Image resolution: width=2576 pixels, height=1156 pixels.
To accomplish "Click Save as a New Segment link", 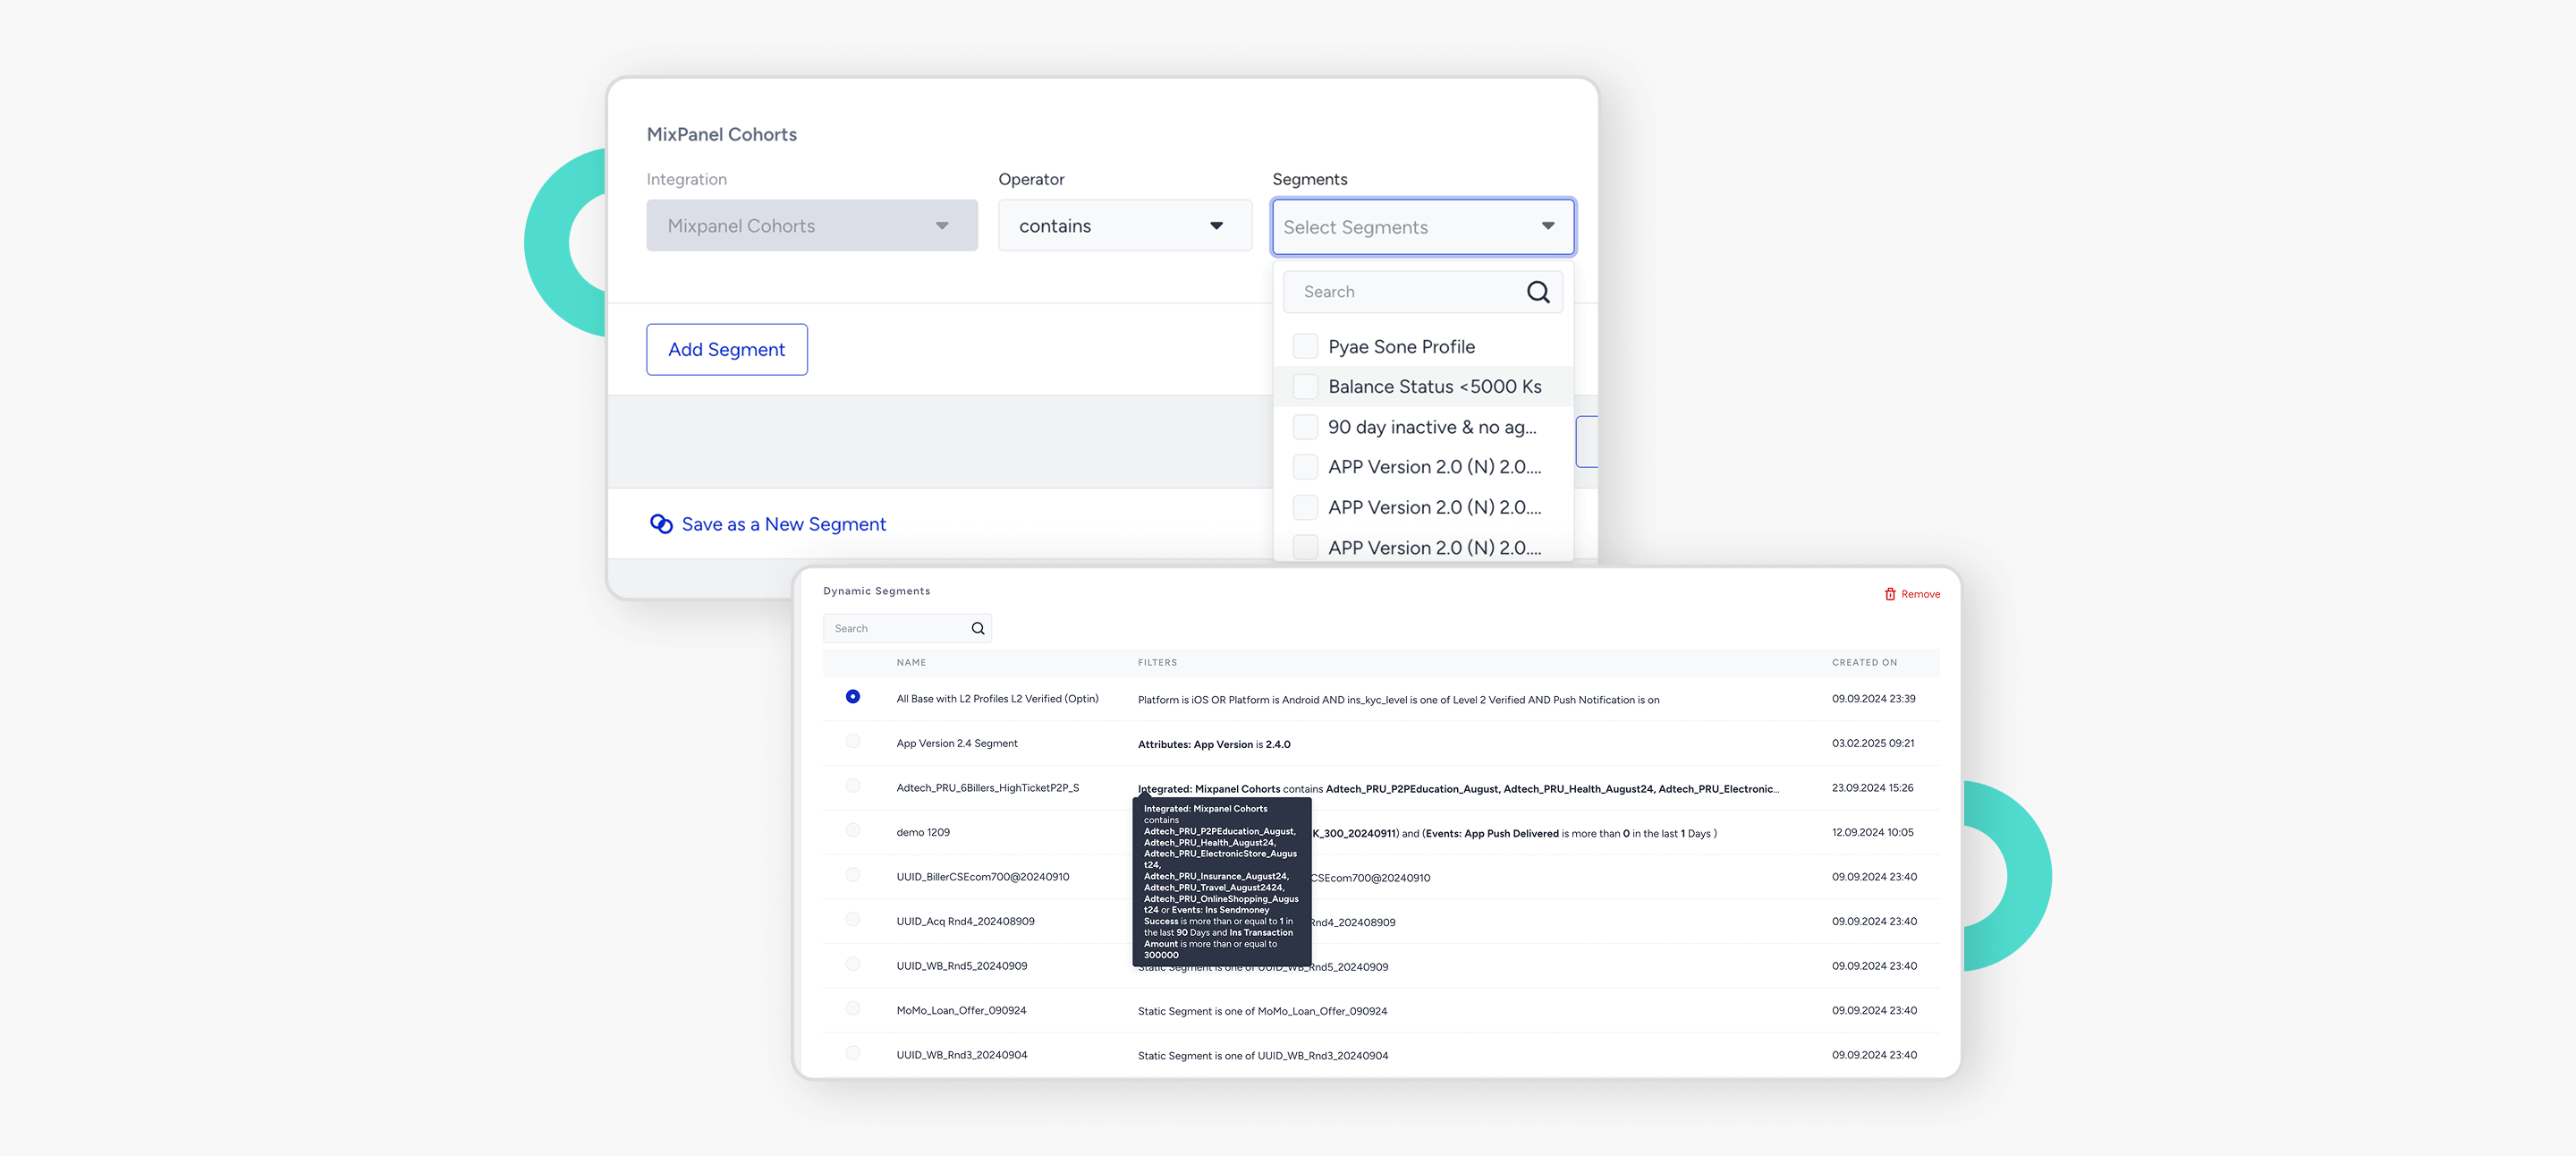I will 783,524.
